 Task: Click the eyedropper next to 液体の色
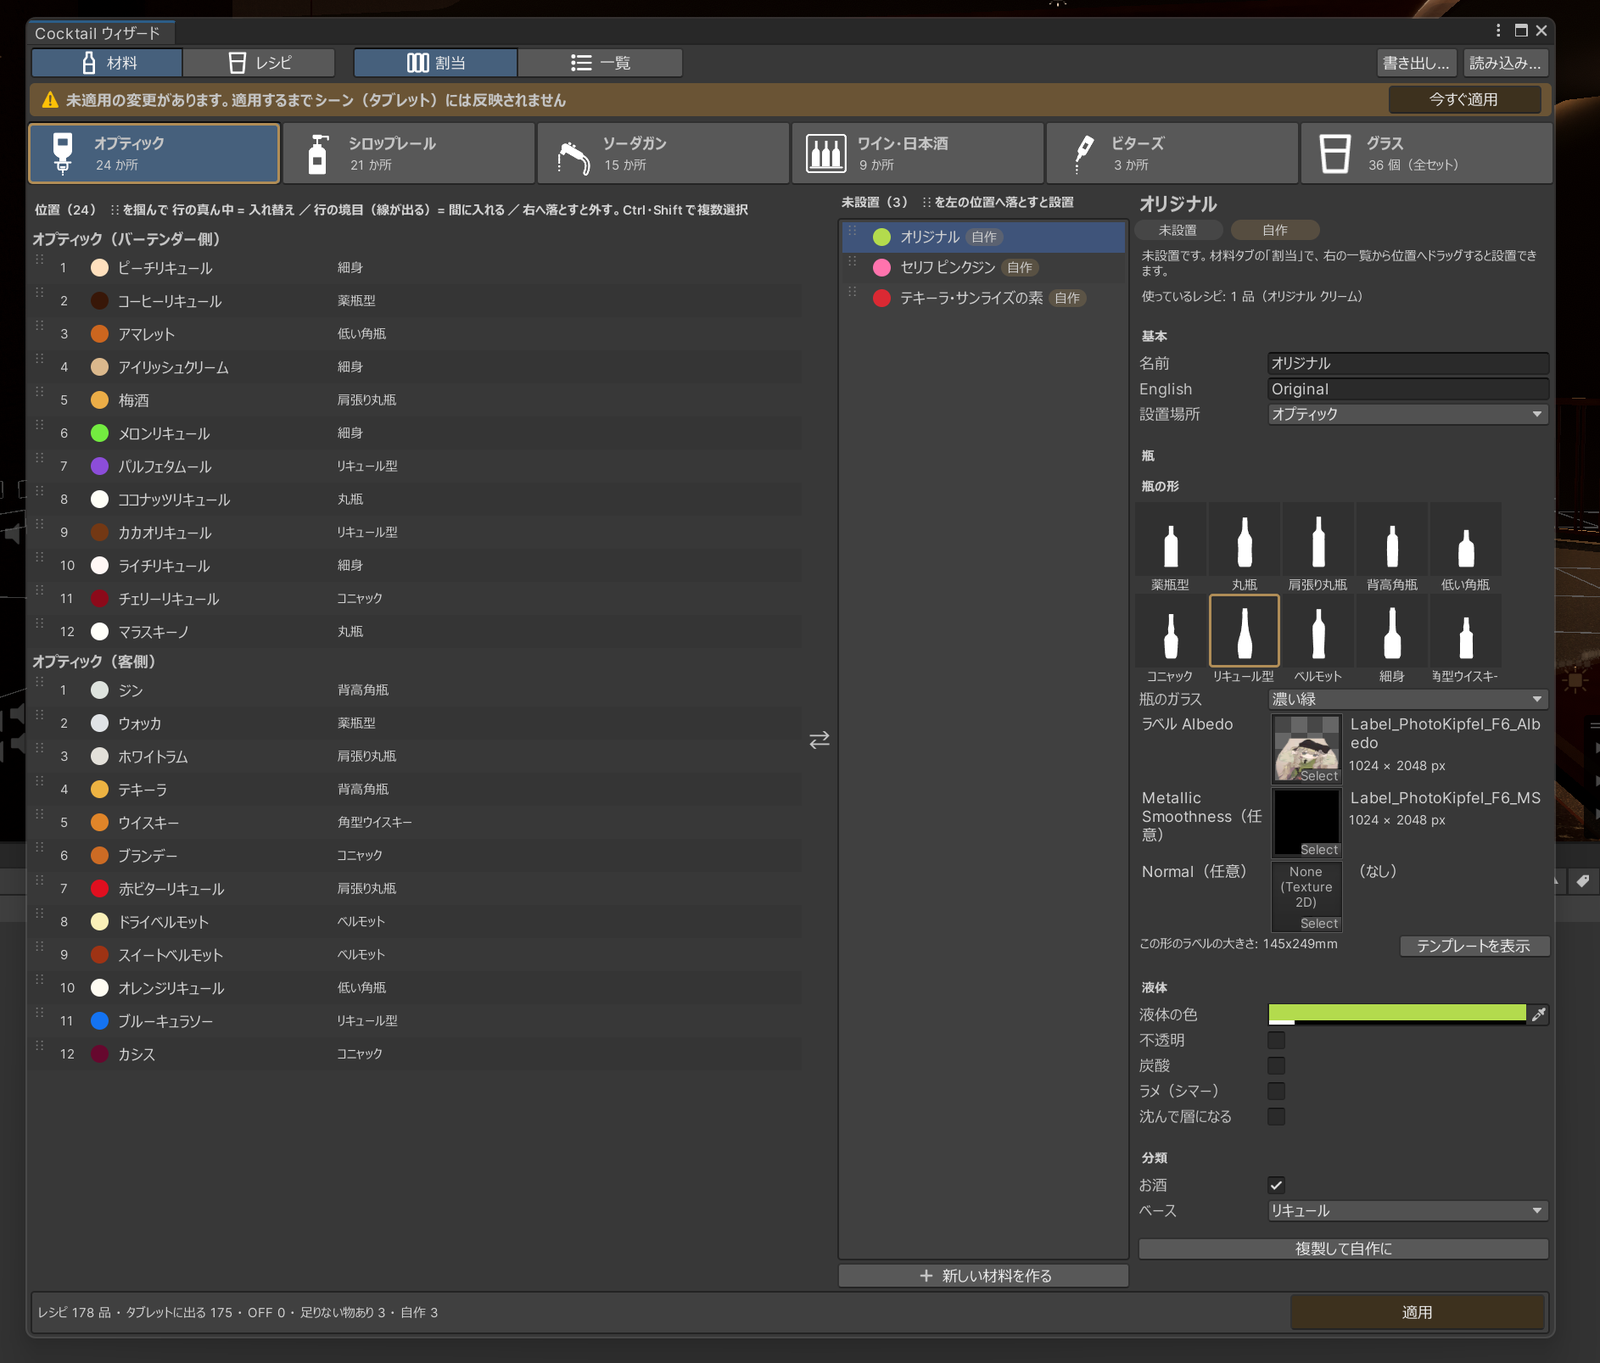[x=1539, y=1014]
